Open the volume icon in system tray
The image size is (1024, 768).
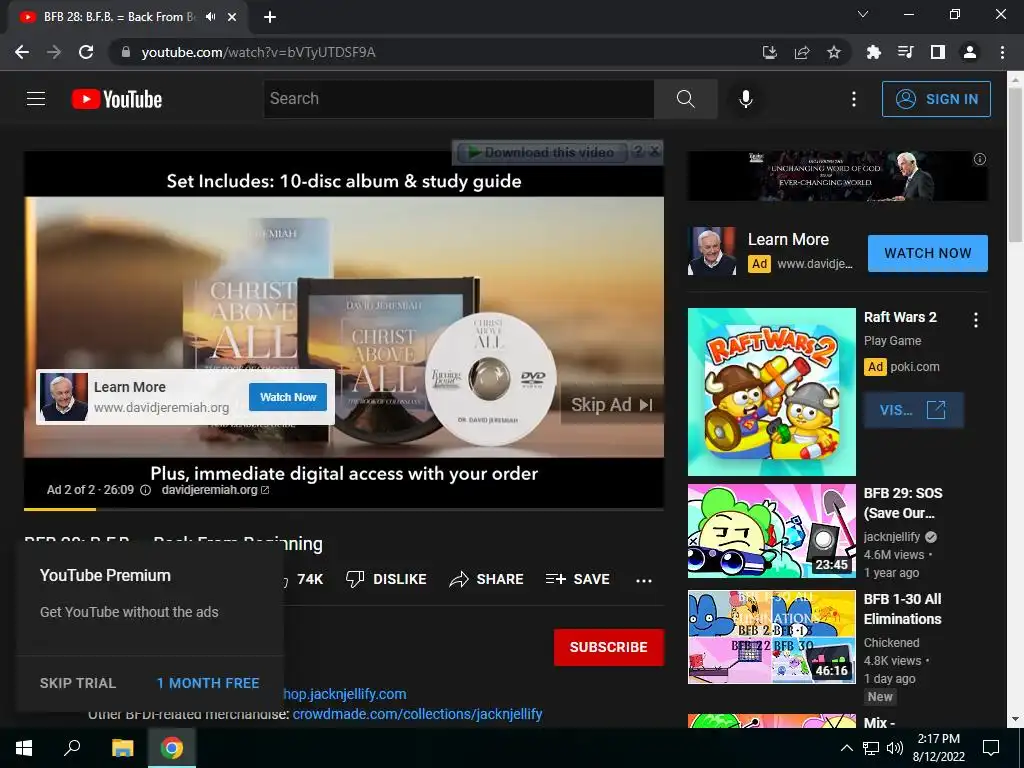click(x=895, y=748)
